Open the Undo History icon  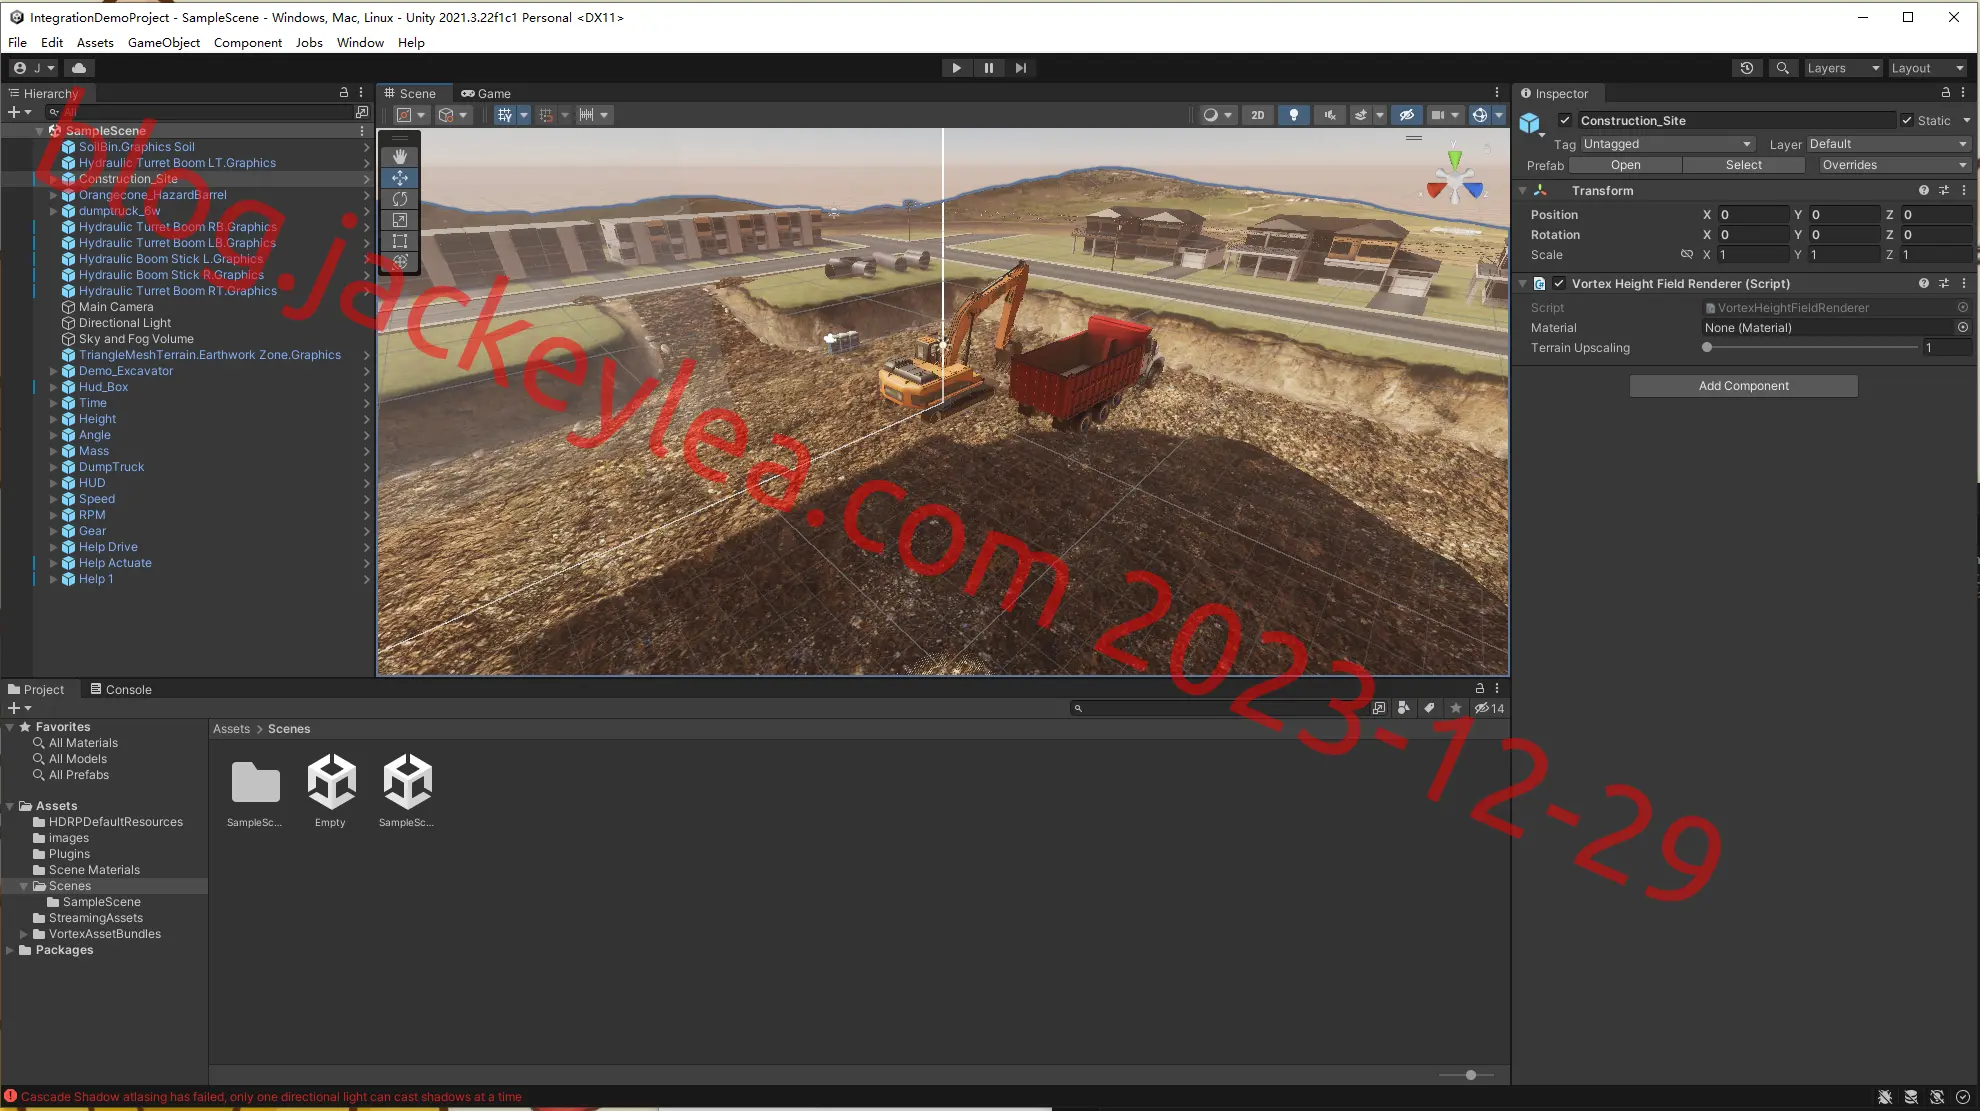[1747, 68]
